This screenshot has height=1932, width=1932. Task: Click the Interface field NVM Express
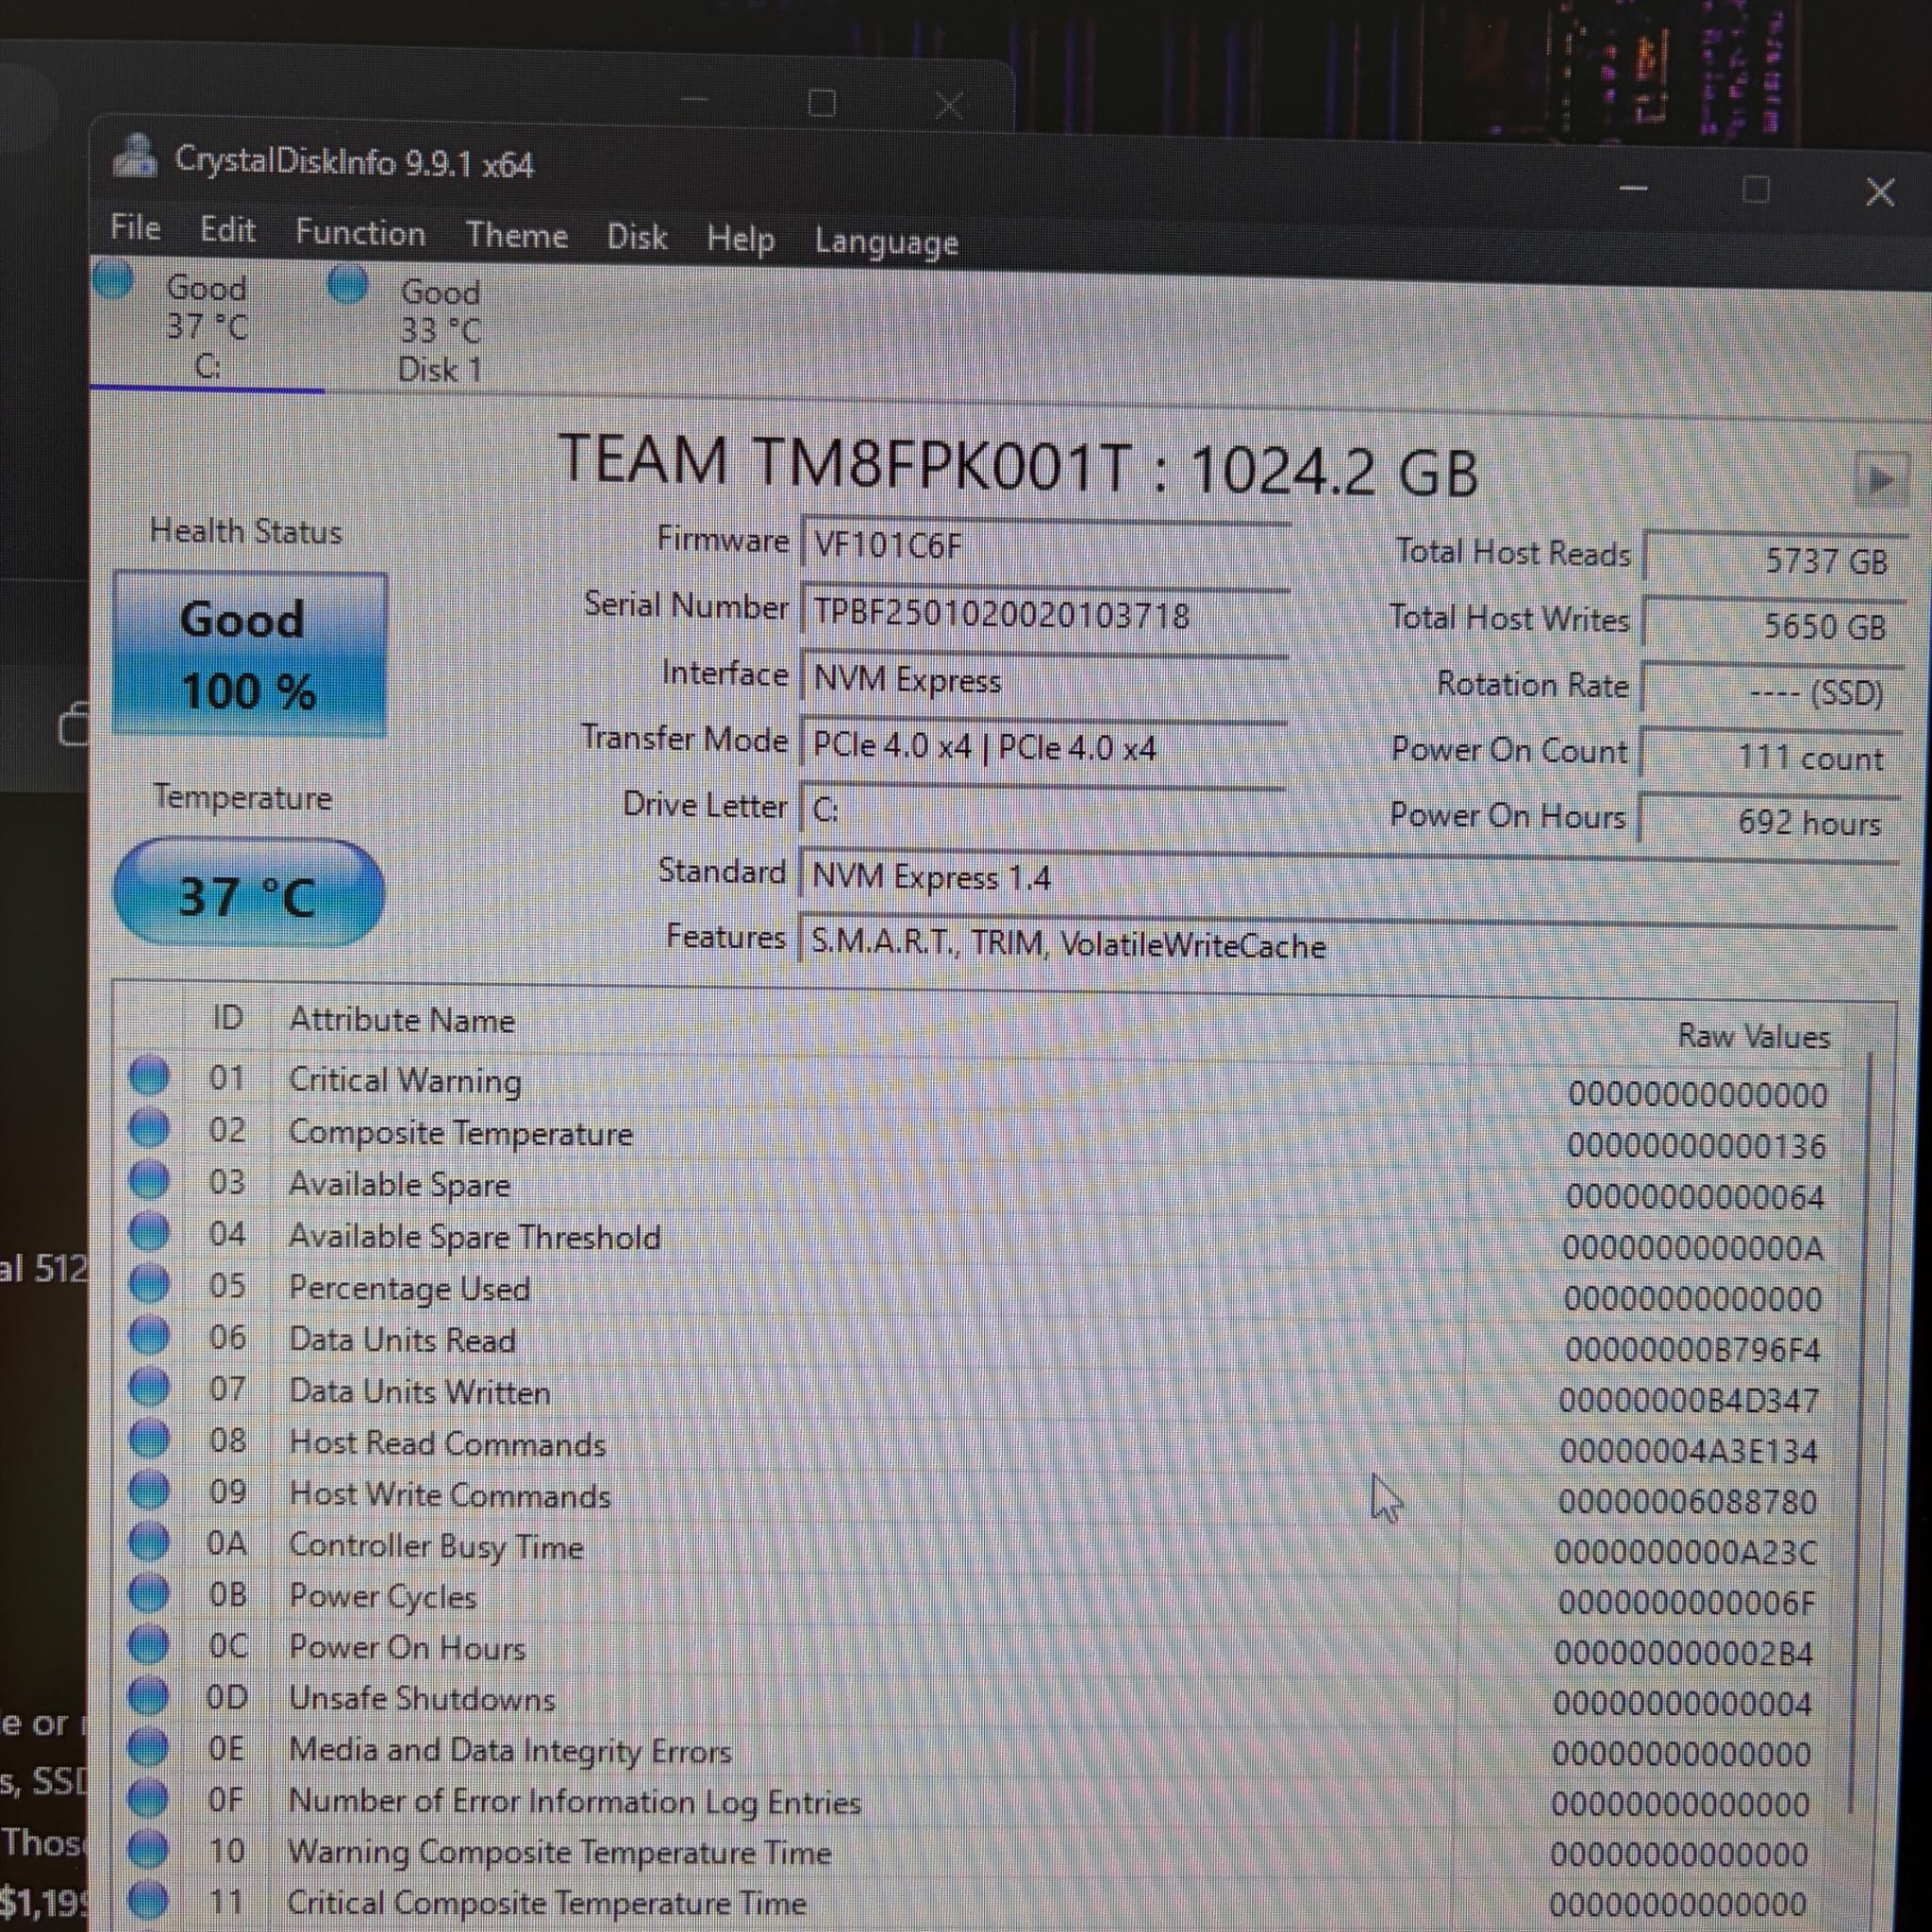[1045, 680]
